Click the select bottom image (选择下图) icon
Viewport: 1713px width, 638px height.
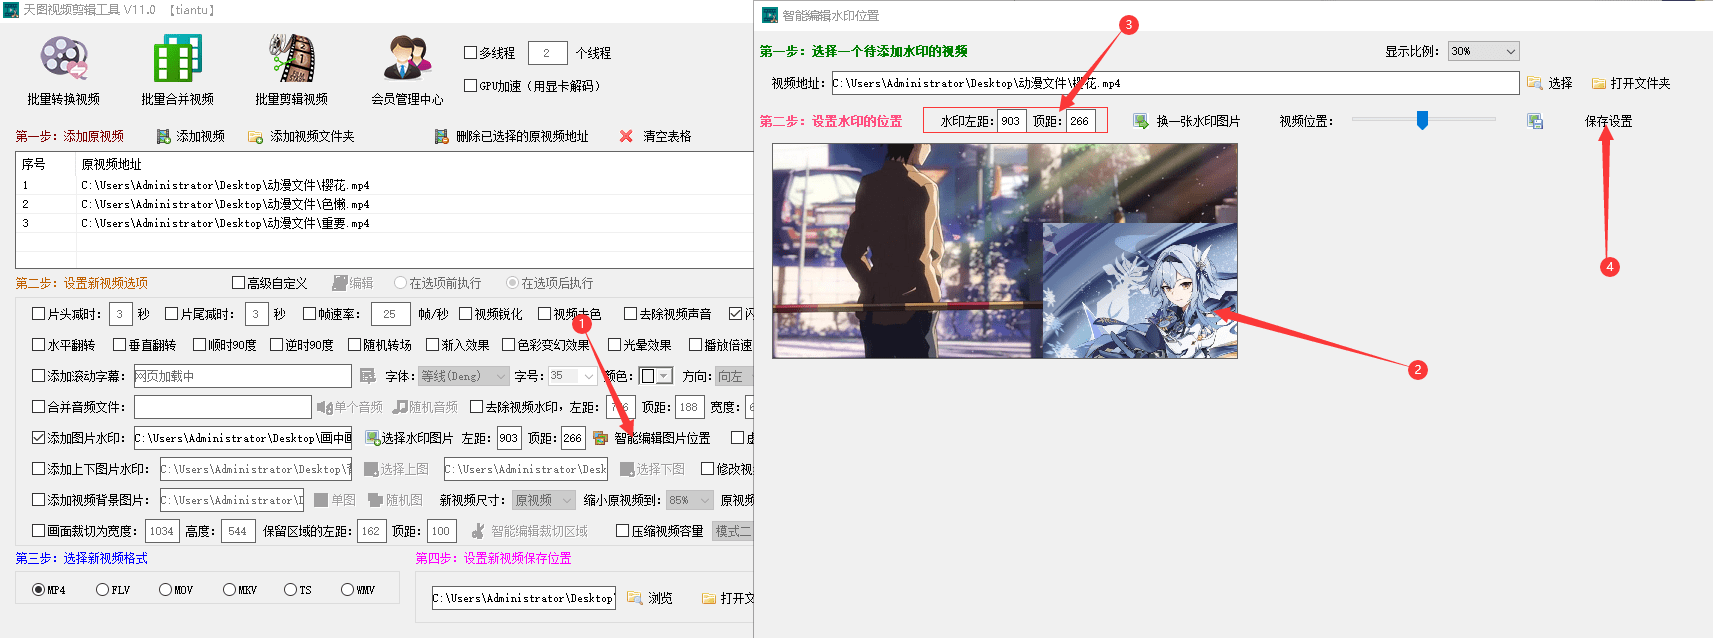[627, 469]
